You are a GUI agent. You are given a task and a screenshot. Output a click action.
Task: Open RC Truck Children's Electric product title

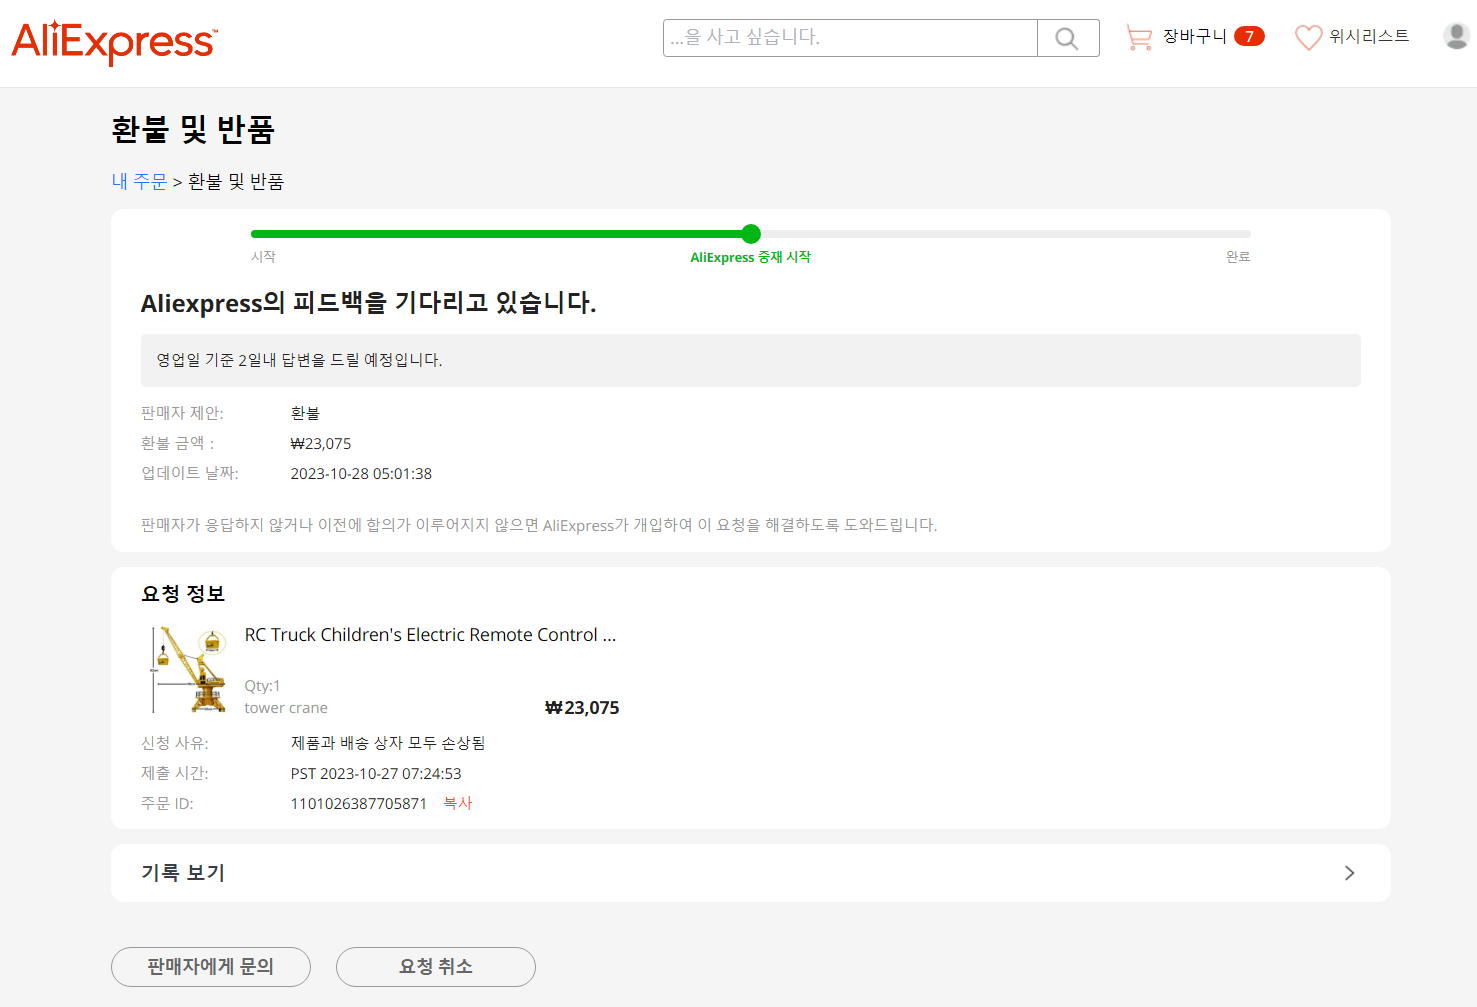[430, 635]
